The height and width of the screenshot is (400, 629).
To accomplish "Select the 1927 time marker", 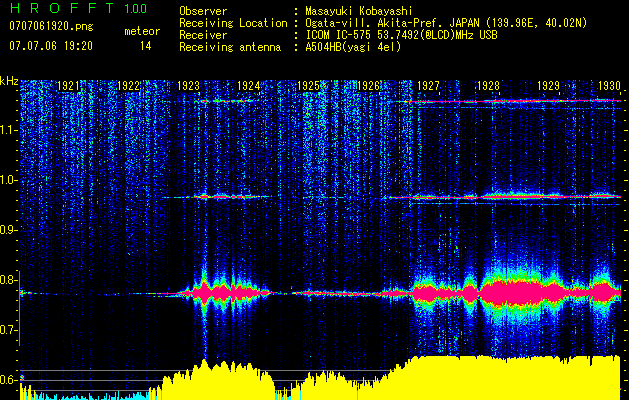I will pyautogui.click(x=428, y=87).
